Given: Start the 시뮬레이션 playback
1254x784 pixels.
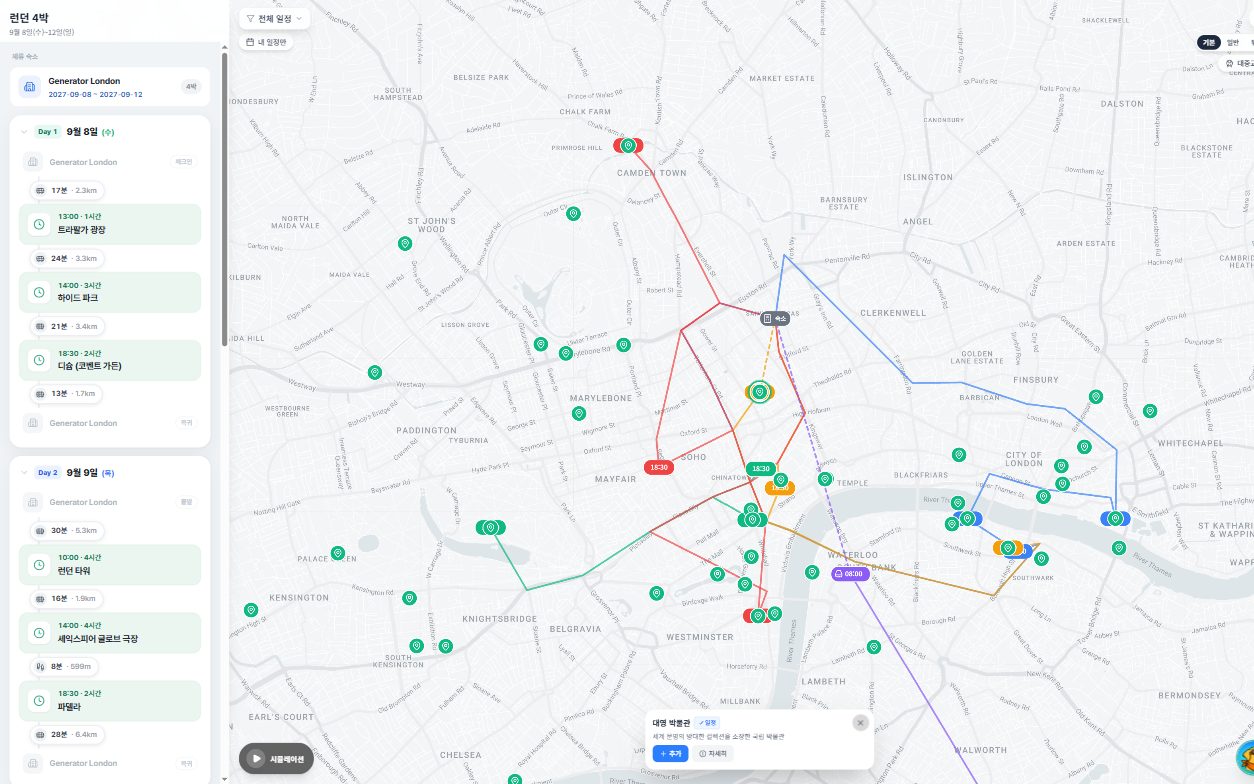Looking at the screenshot, I should (275, 759).
